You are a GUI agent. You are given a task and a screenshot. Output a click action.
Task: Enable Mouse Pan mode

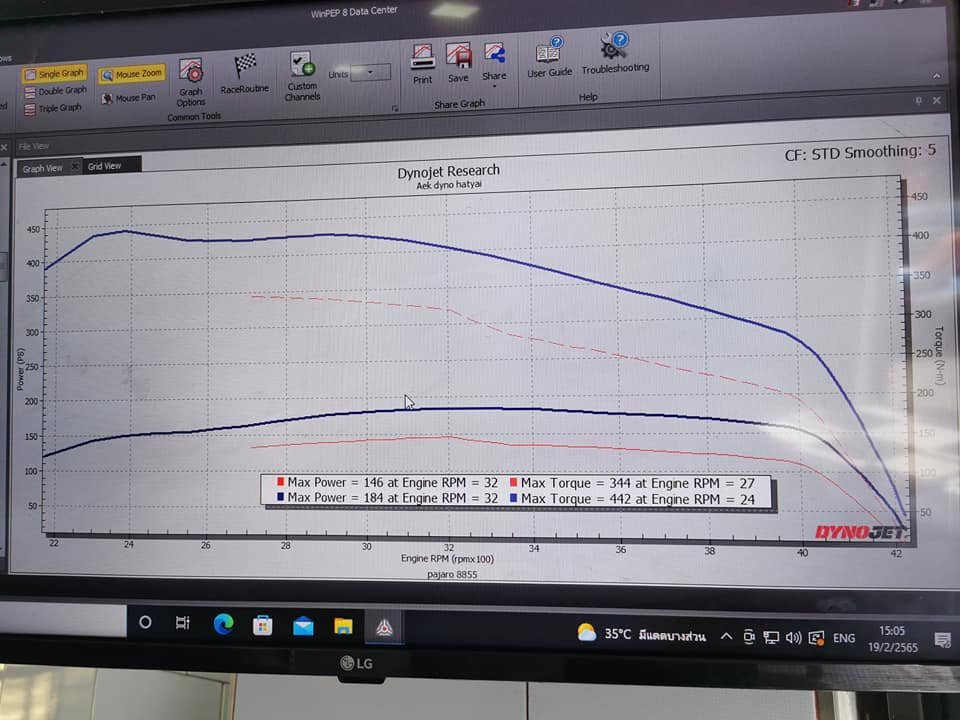(128, 98)
